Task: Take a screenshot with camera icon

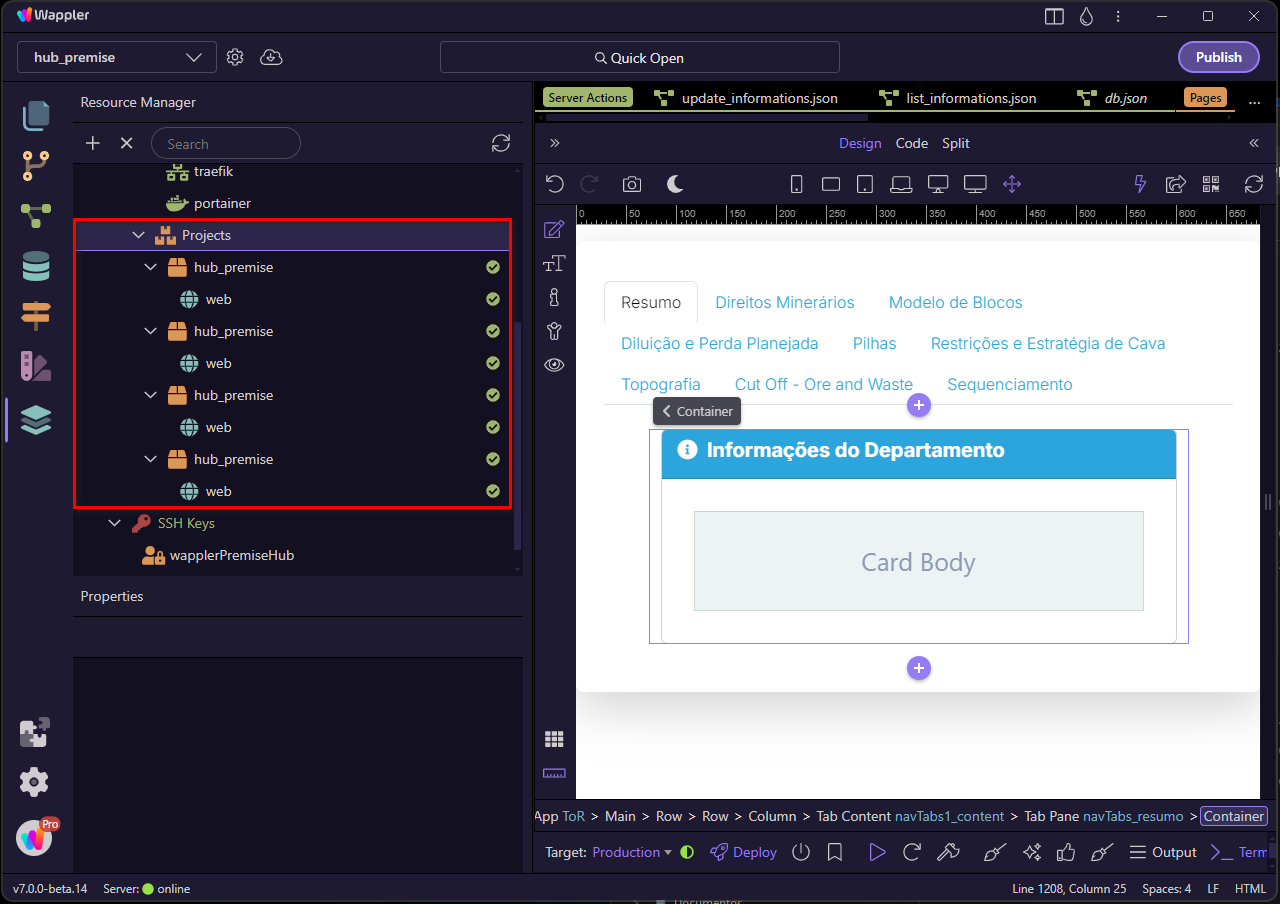Action: (x=632, y=184)
